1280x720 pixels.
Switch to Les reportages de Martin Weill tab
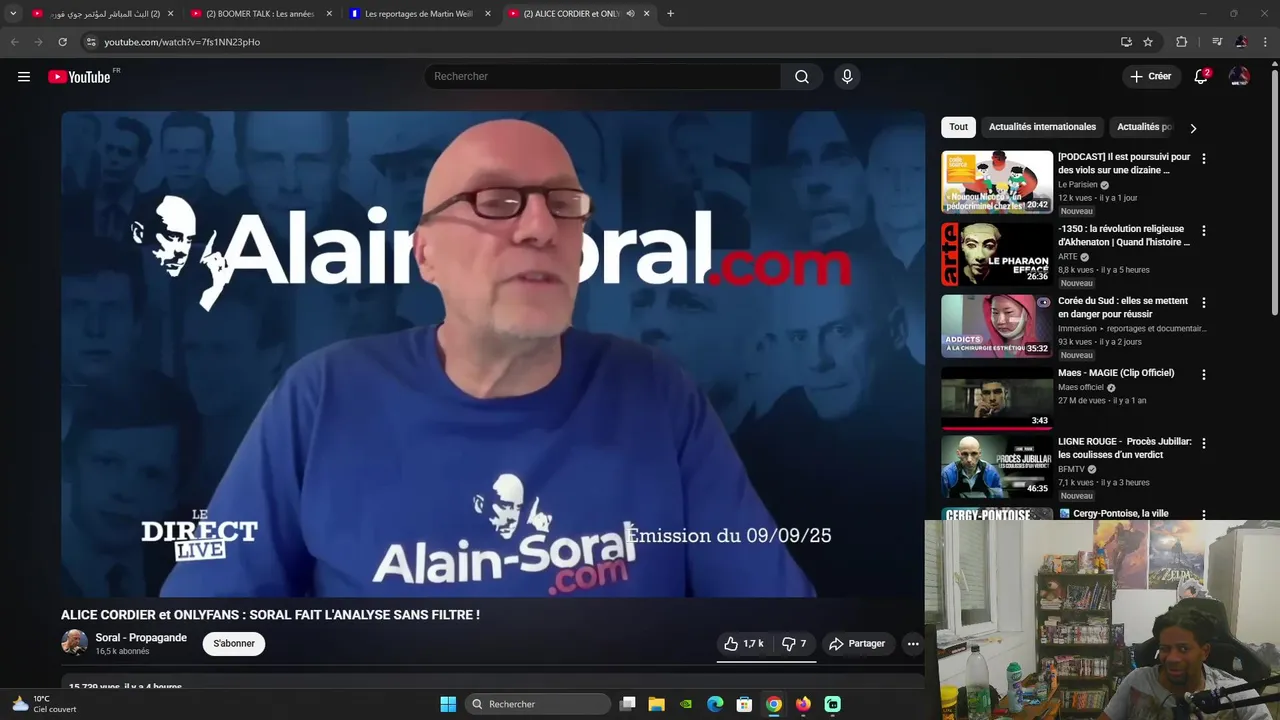[420, 14]
